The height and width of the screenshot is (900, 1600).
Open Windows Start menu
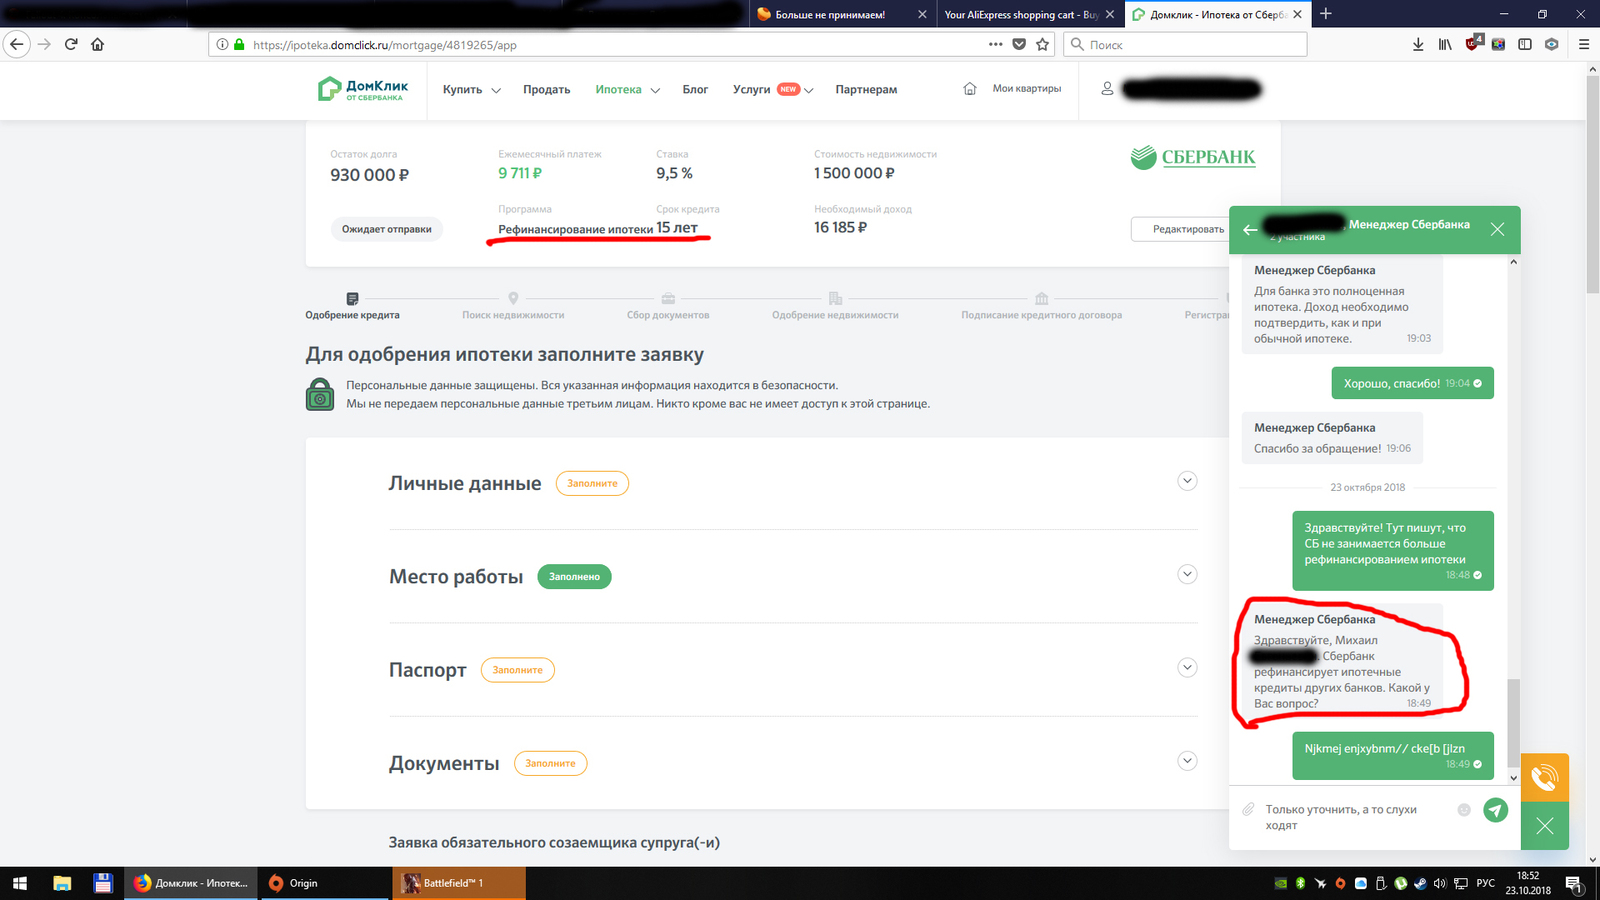pyautogui.click(x=19, y=883)
